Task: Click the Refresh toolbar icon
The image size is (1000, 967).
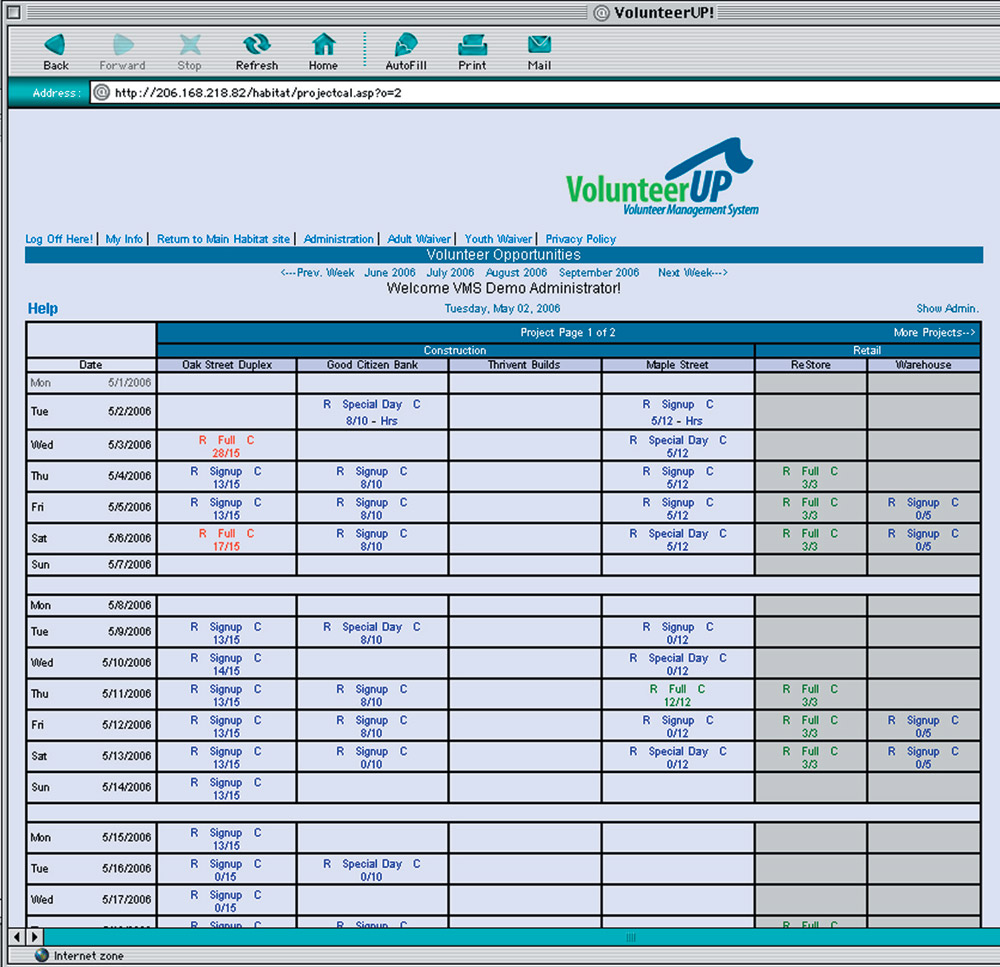Action: click(257, 45)
